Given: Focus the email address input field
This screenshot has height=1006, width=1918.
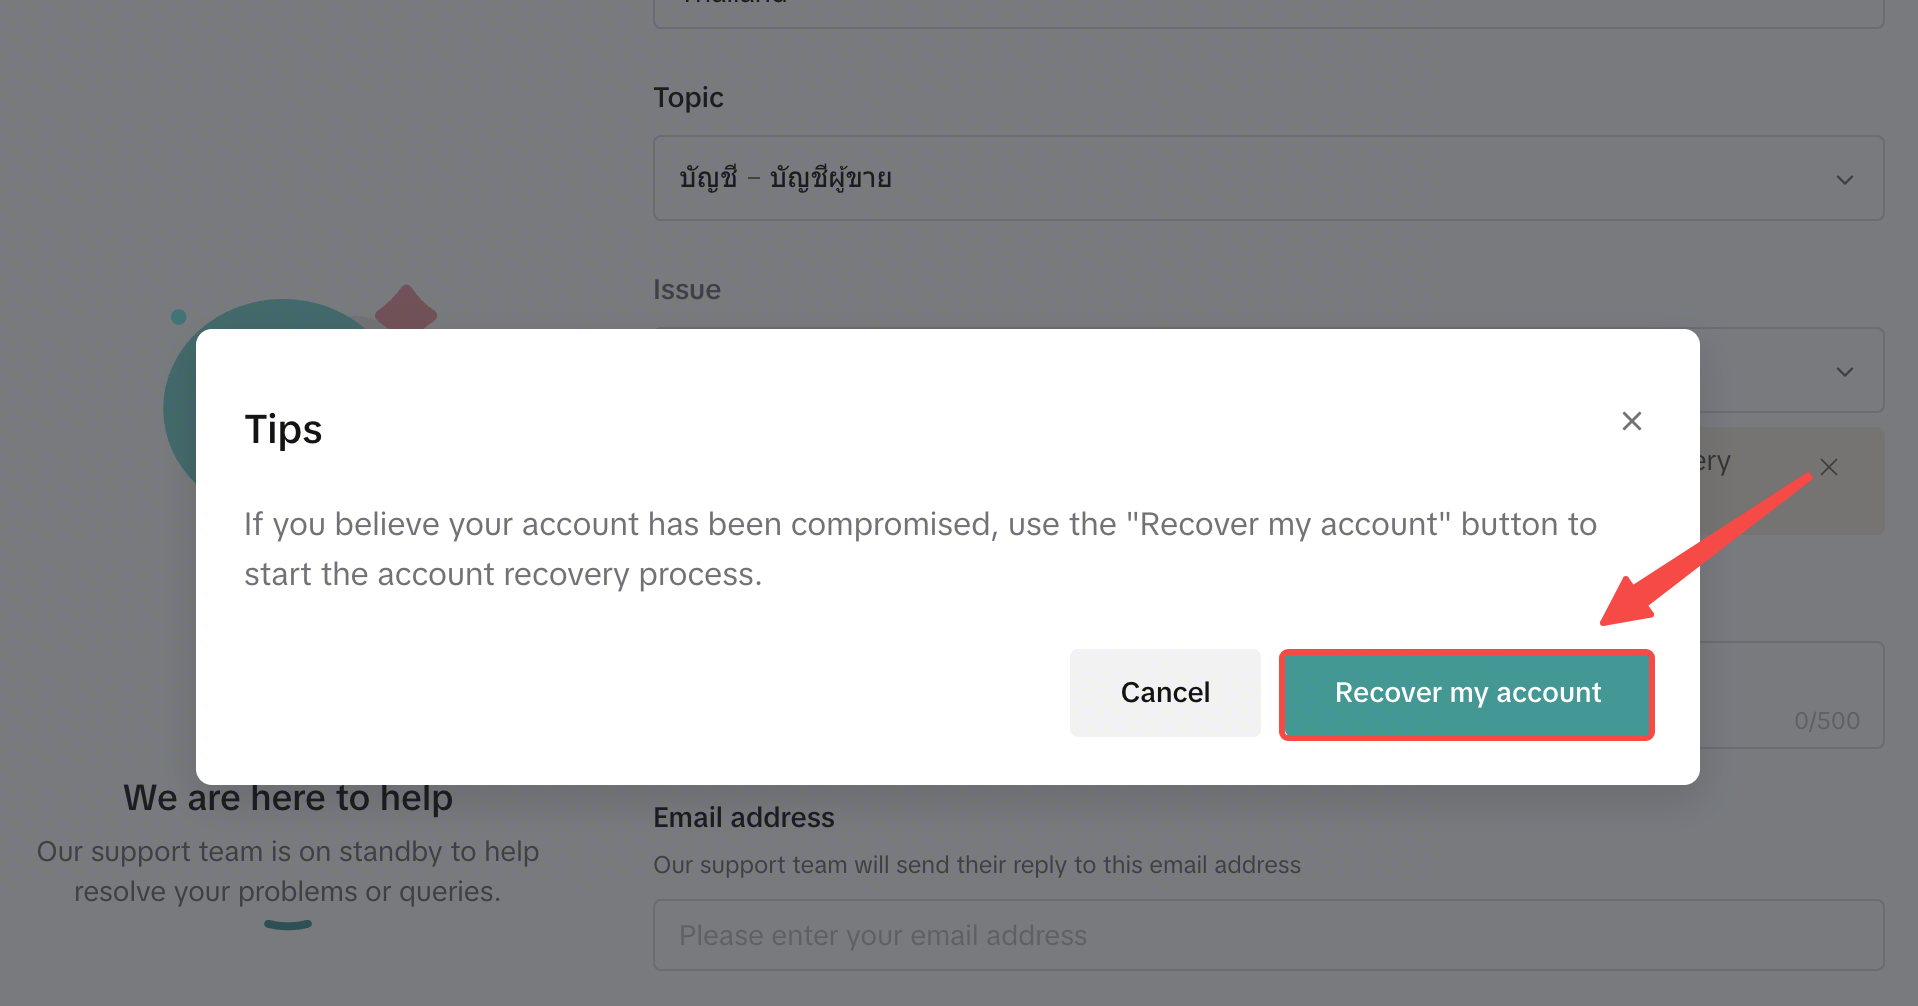Looking at the screenshot, I should tap(1268, 935).
